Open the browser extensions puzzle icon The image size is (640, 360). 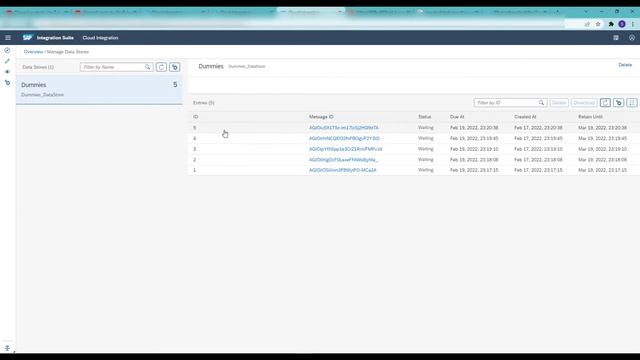[611, 24]
